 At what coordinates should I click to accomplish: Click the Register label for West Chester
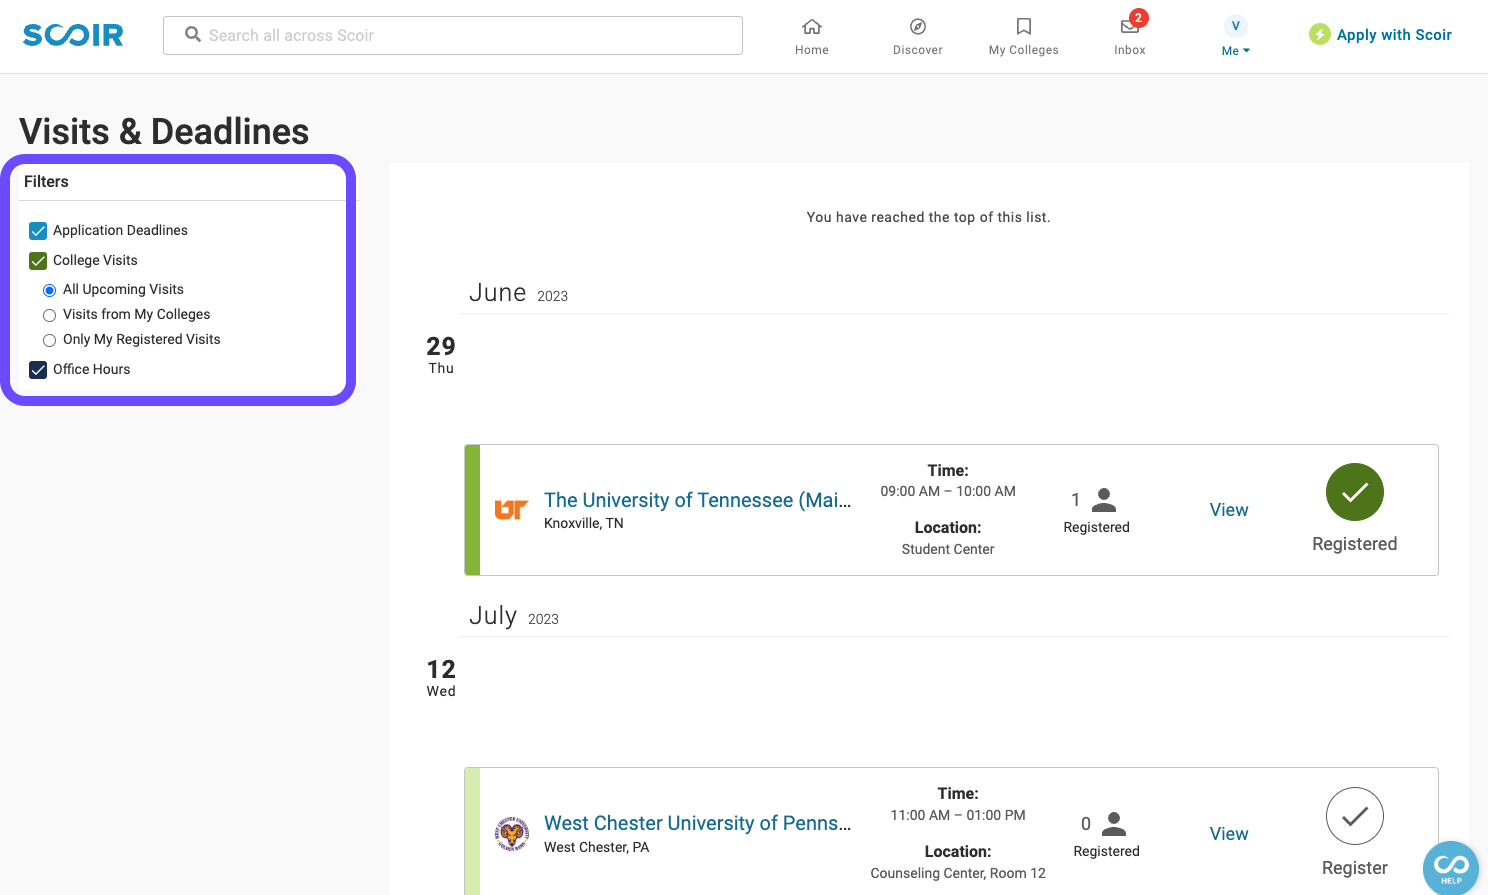1355,868
